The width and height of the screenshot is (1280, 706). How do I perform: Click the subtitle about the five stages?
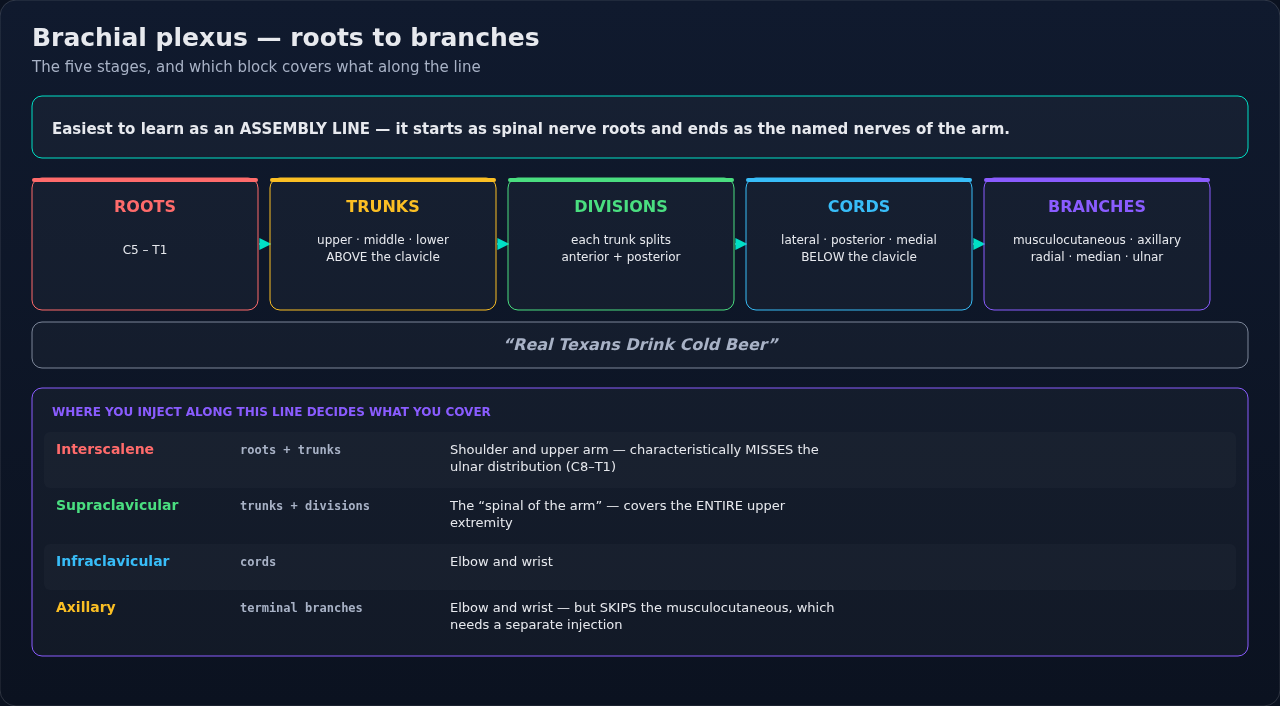click(256, 67)
